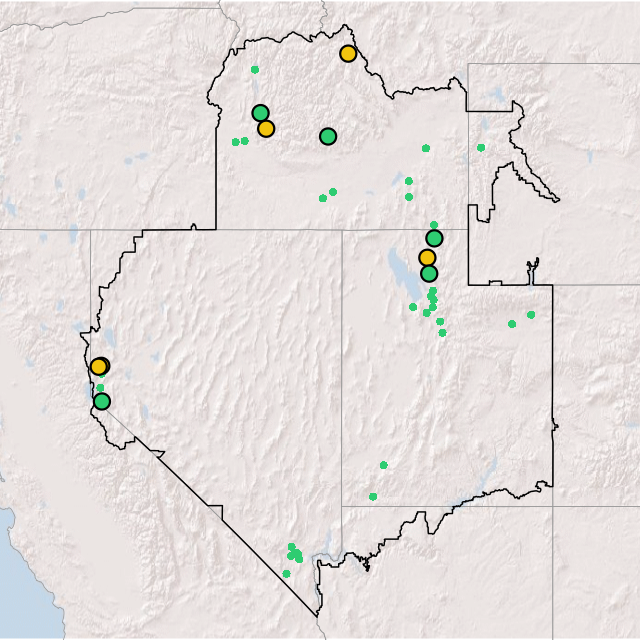
Task: Select the lower of the two small dots in southwestern Utah
Action: click(373, 497)
